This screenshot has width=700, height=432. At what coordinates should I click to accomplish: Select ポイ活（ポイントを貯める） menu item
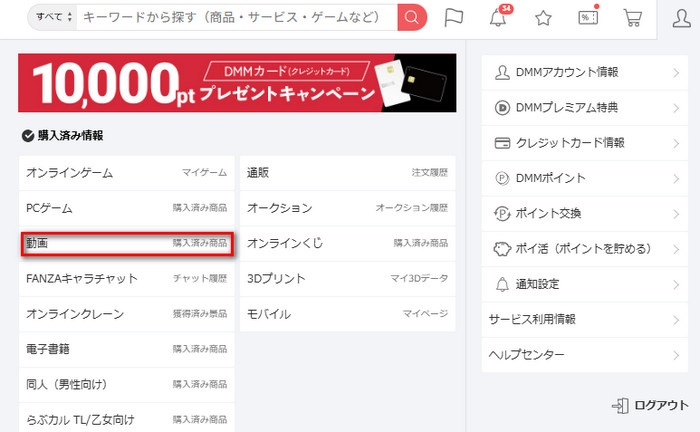click(x=584, y=249)
